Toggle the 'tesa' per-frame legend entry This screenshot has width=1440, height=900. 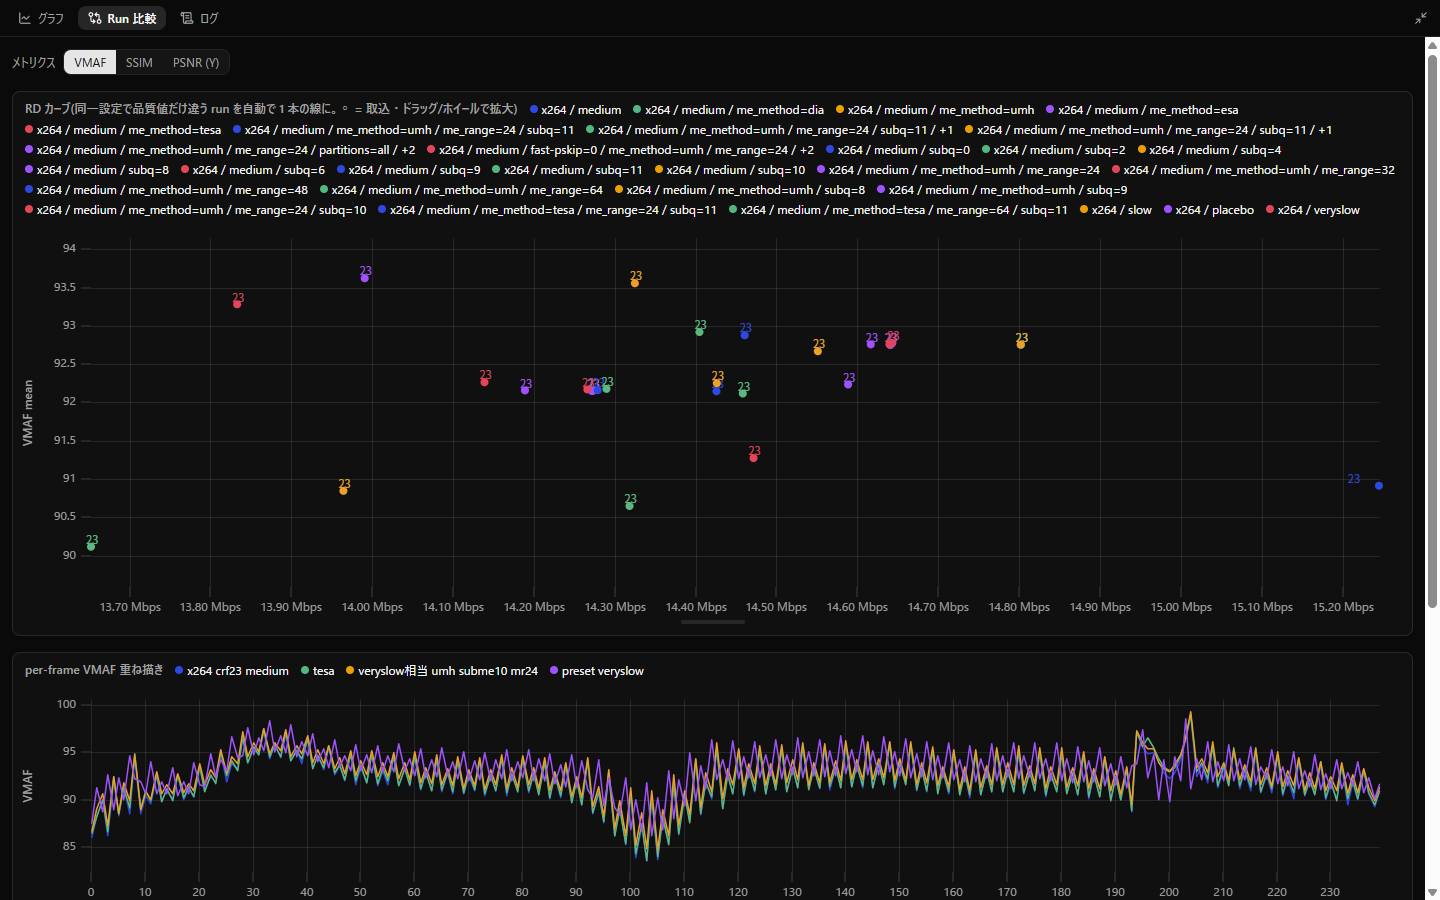[317, 671]
